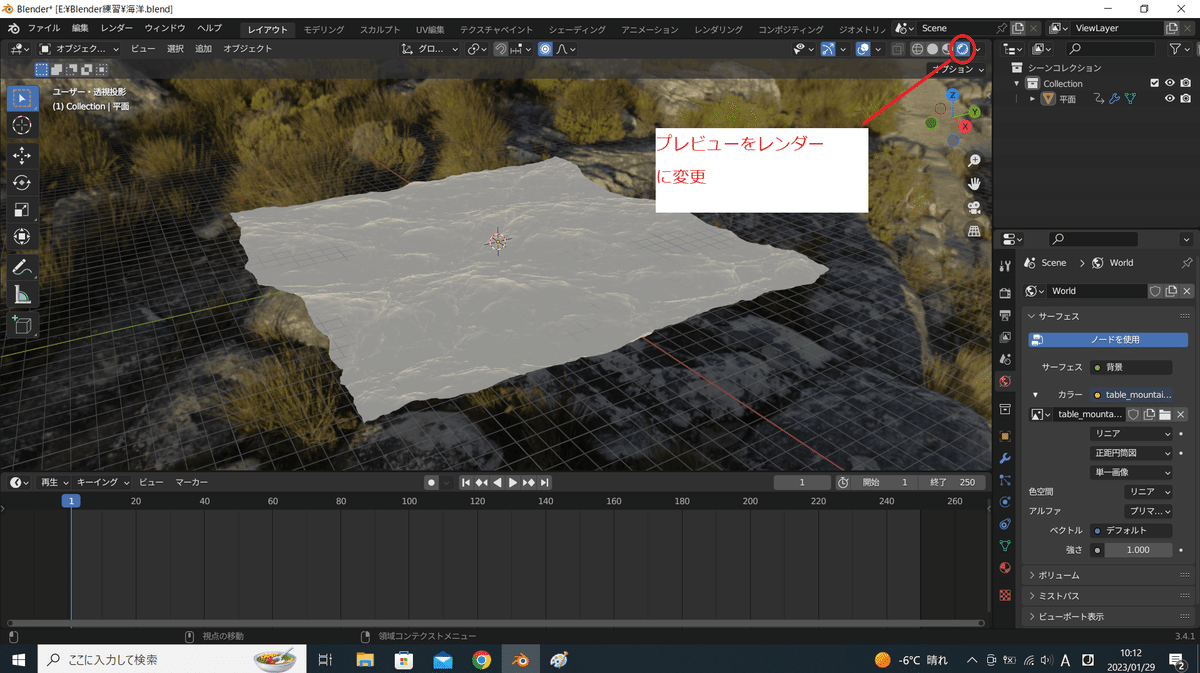Hide 平面 object in viewport via eye

pos(1170,99)
